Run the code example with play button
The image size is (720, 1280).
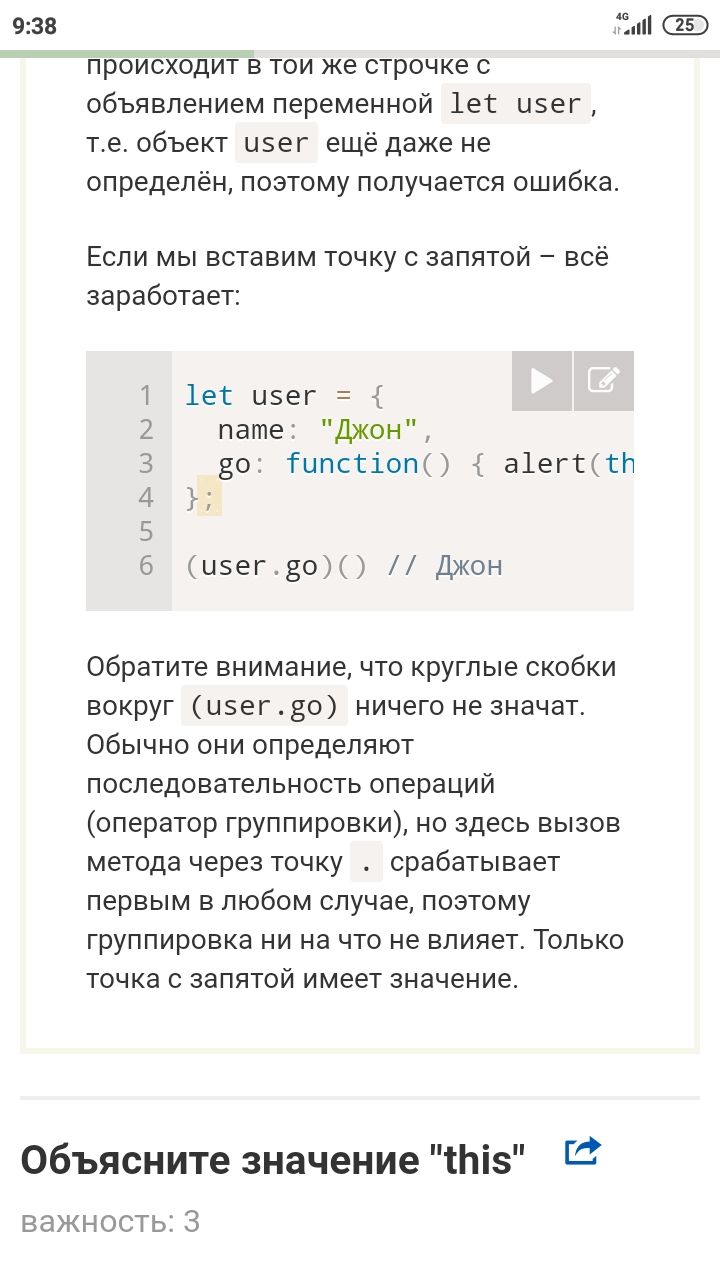pyautogui.click(x=542, y=381)
